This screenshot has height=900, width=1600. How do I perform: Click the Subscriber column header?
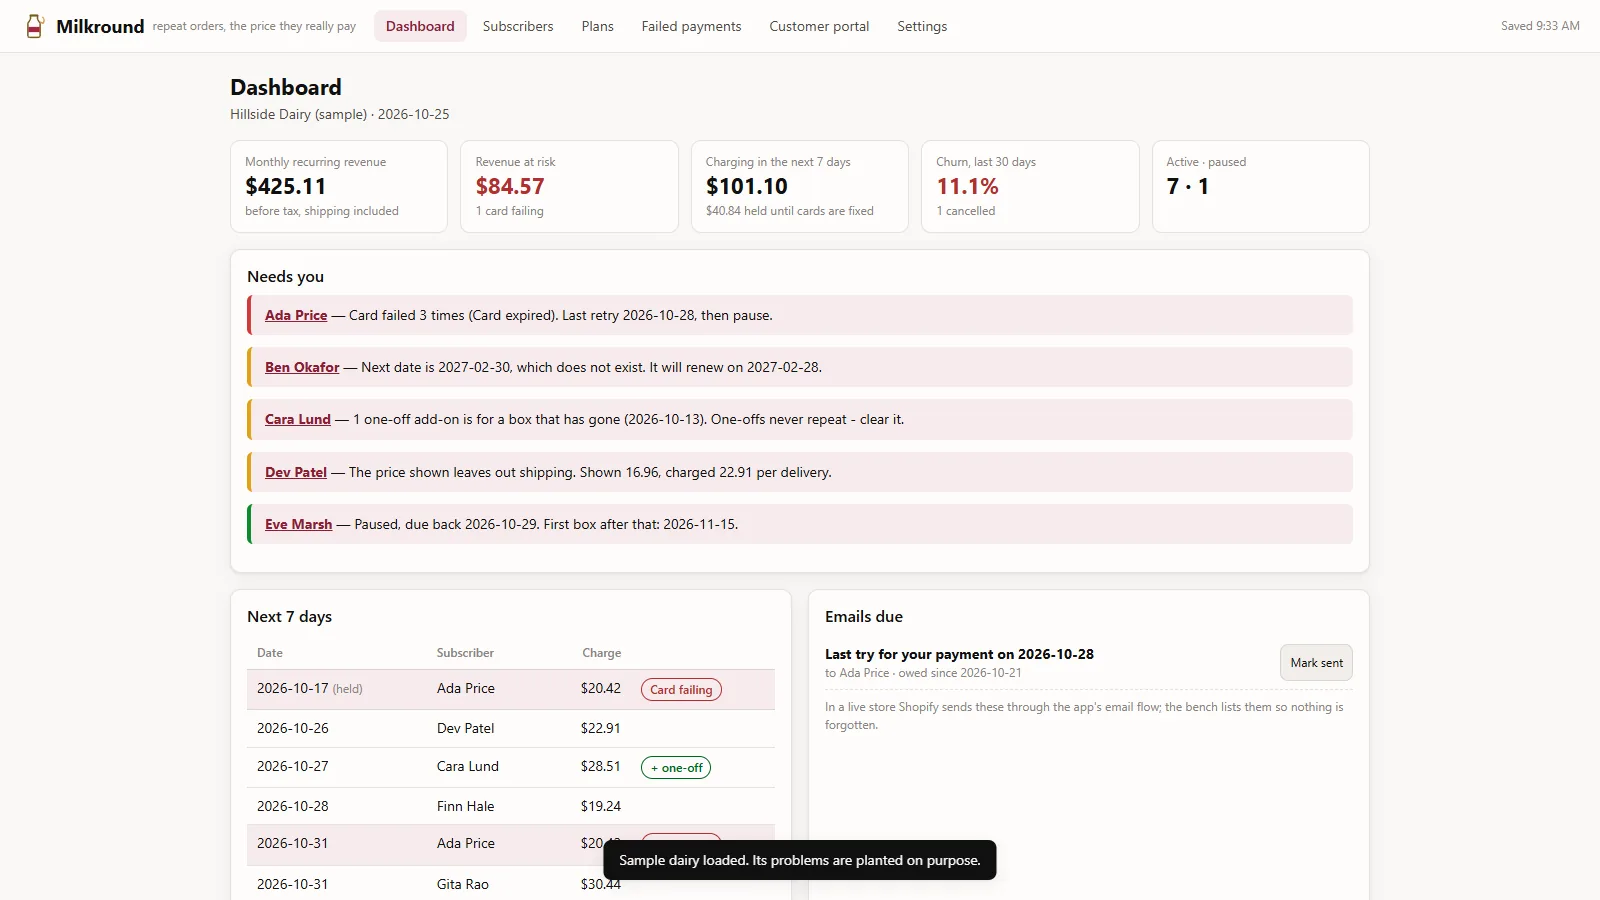[465, 653]
